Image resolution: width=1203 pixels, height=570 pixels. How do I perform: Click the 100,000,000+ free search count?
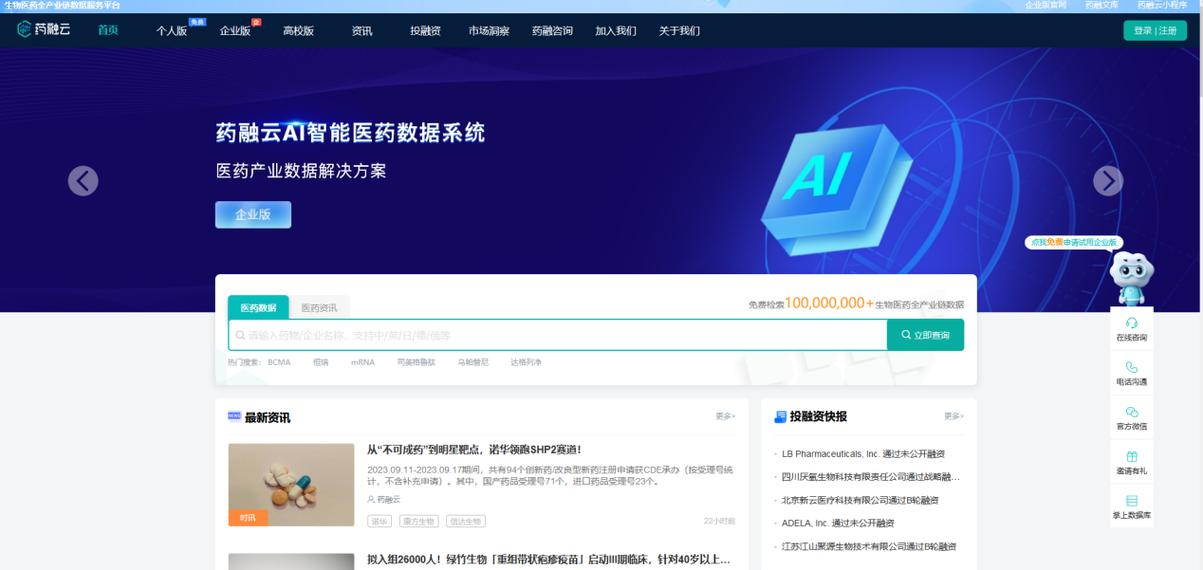[829, 303]
